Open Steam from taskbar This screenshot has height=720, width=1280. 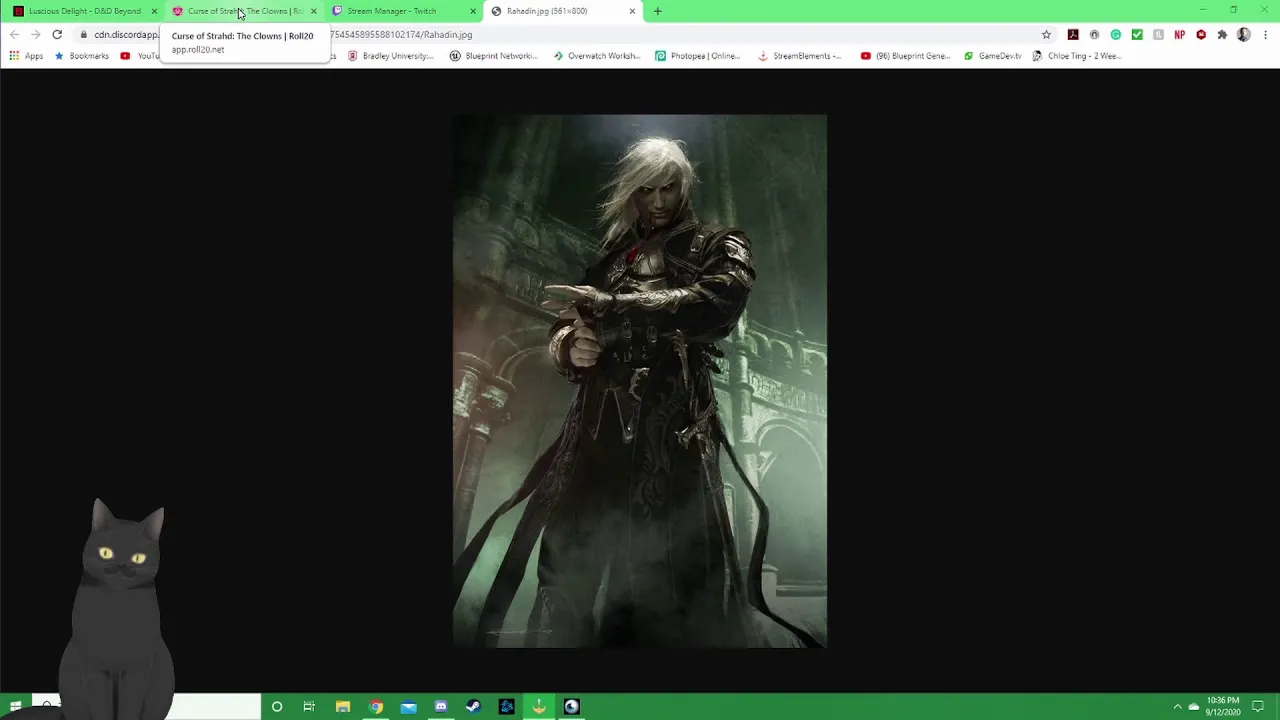click(x=474, y=706)
